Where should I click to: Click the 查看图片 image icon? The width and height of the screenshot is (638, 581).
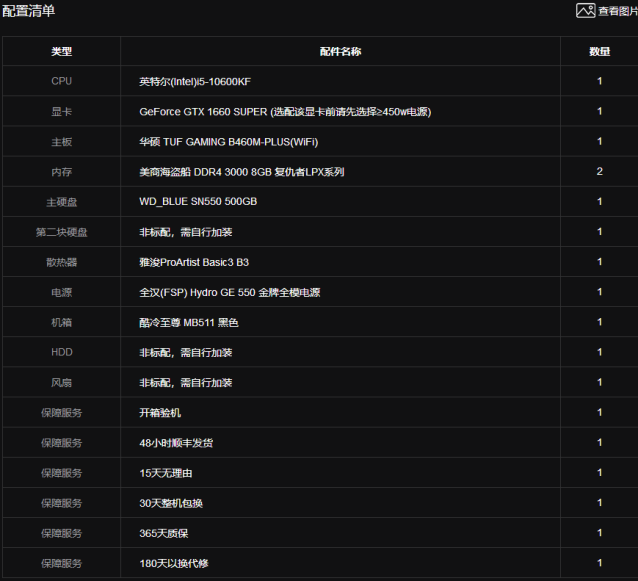pos(586,11)
